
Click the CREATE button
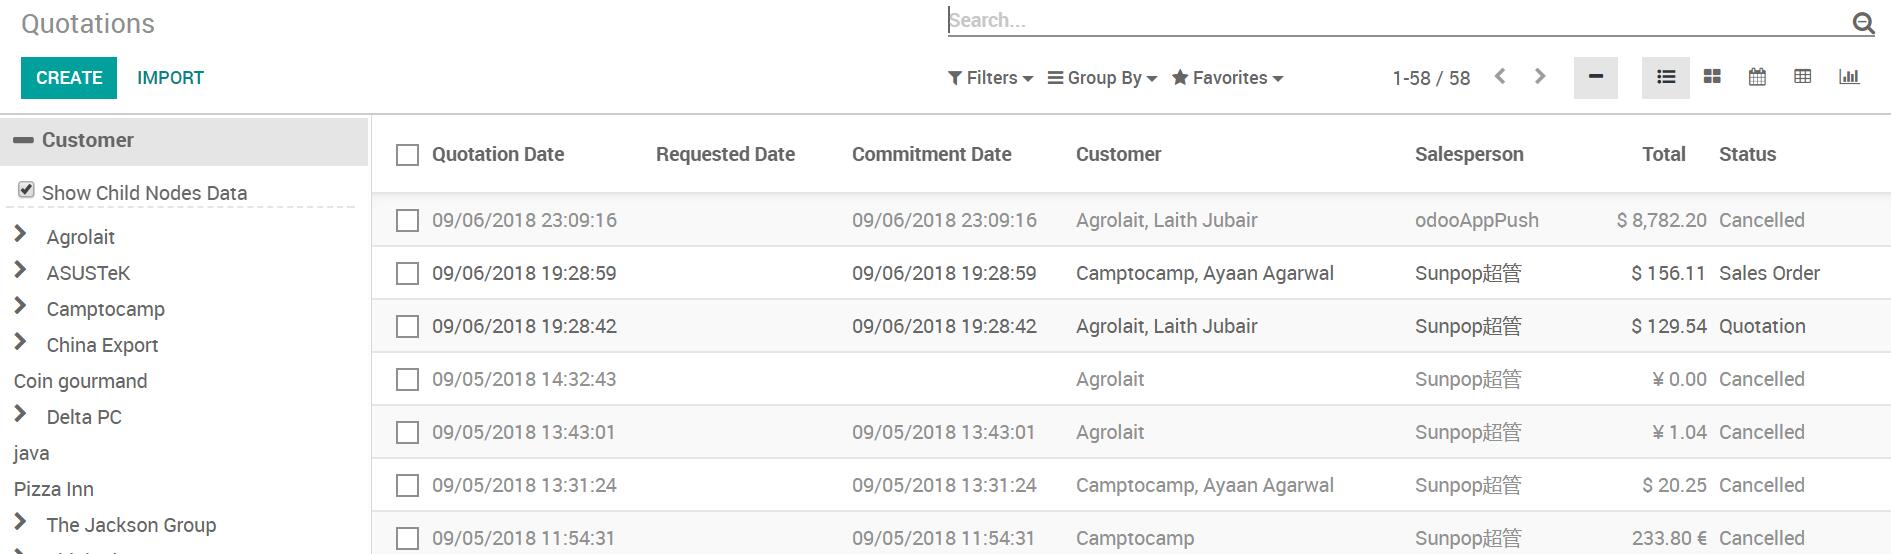click(69, 78)
